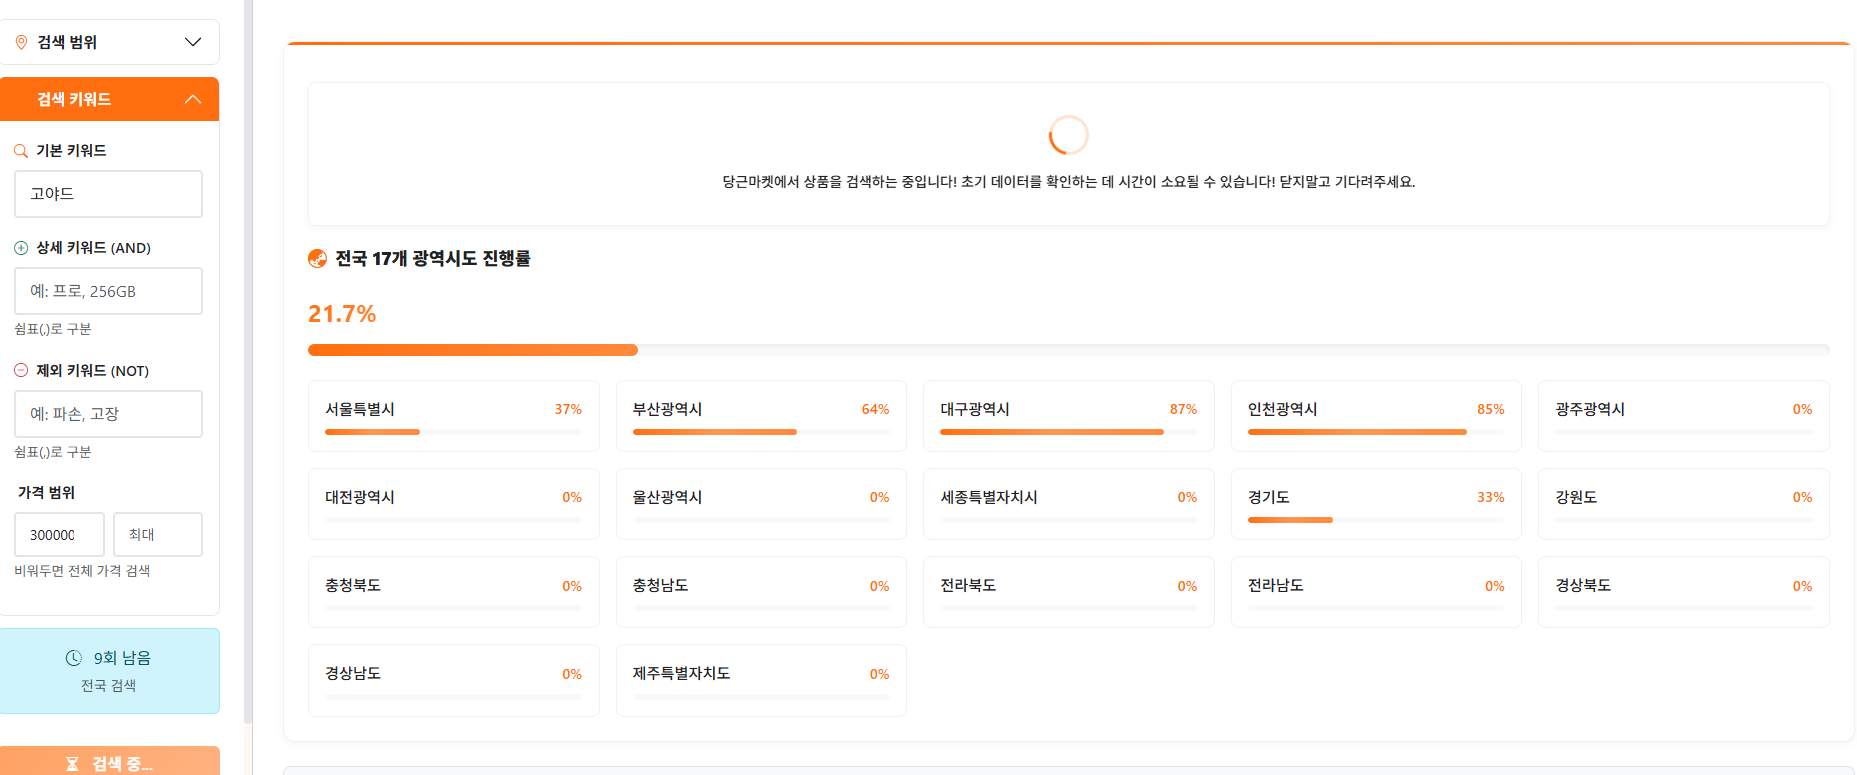Image resolution: width=1857 pixels, height=775 pixels.
Task: Collapse the 검색 키워드 section chevron
Action: tap(193, 99)
